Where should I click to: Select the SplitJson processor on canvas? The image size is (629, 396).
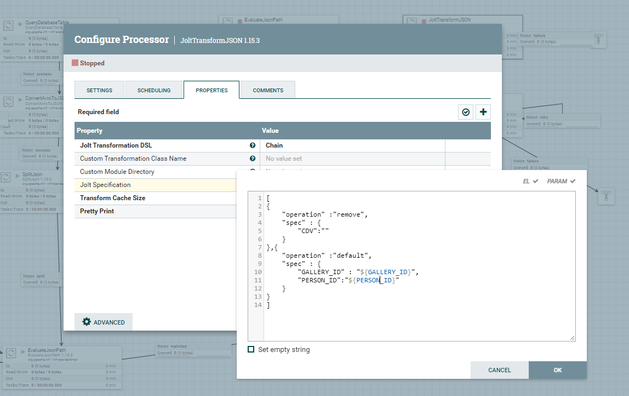[31, 191]
